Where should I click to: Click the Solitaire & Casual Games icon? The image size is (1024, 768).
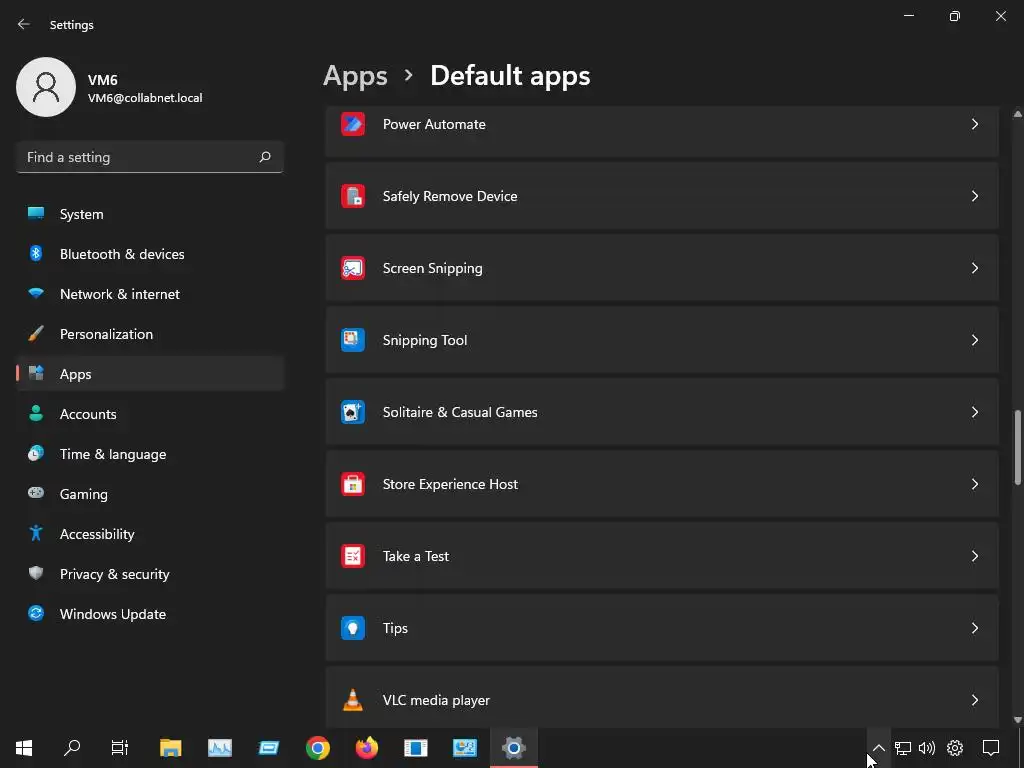tap(352, 412)
